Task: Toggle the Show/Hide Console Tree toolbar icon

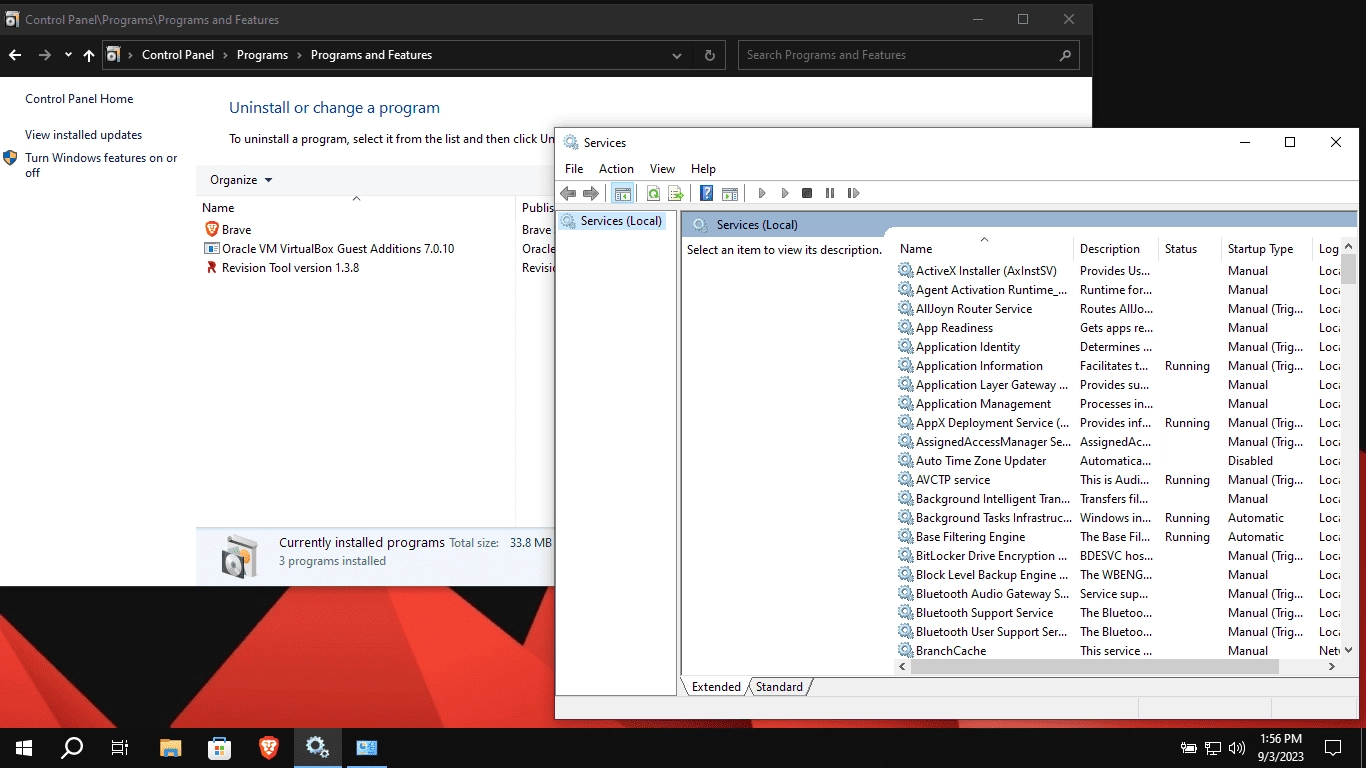Action: pos(623,193)
